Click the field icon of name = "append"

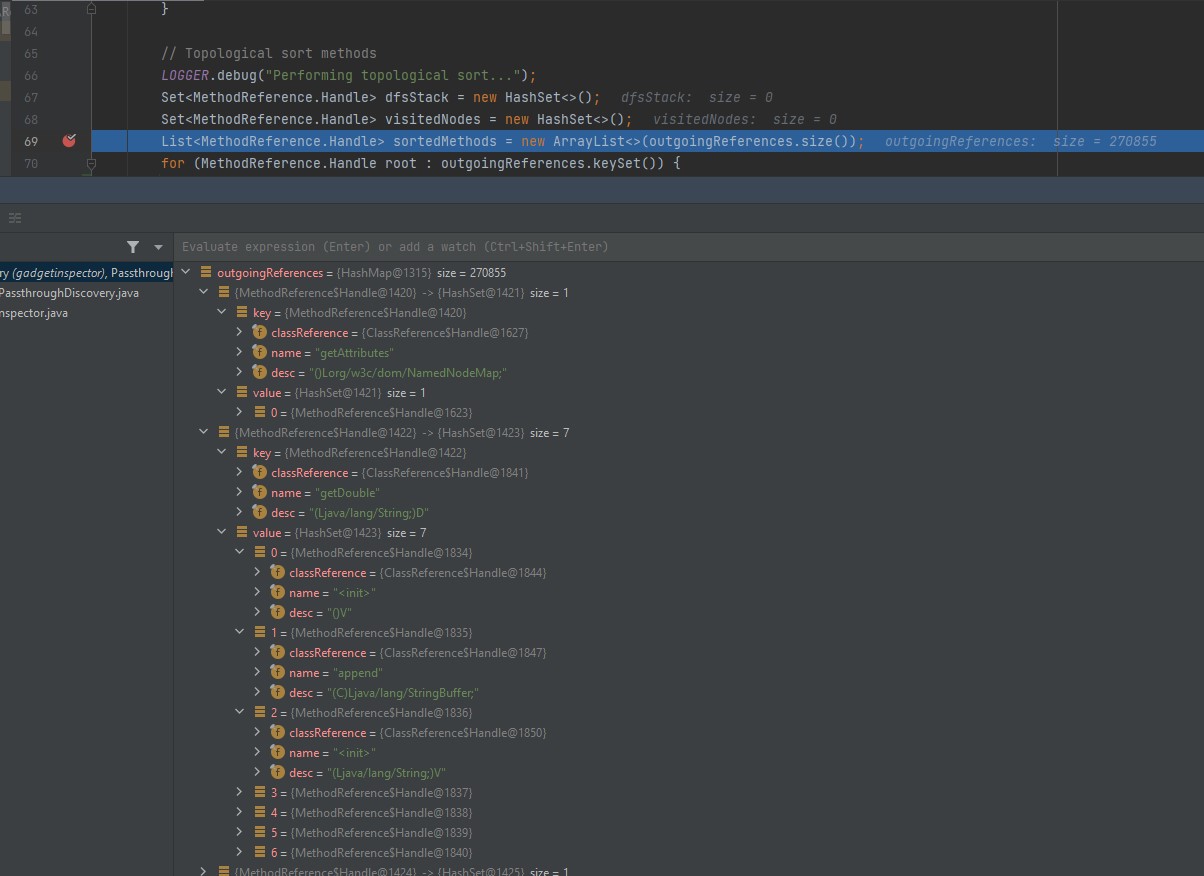tap(278, 672)
